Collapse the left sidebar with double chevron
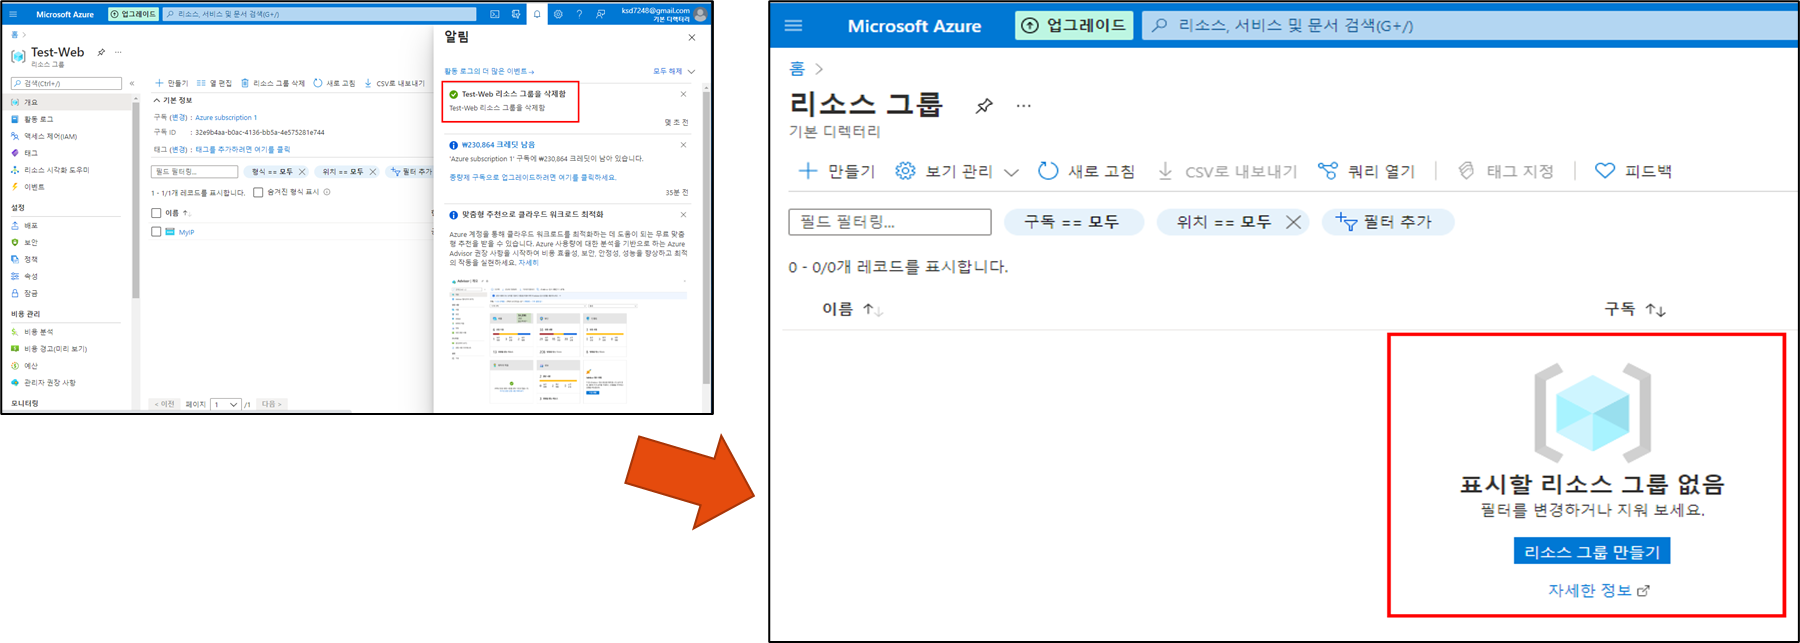1800x643 pixels. click(x=132, y=83)
